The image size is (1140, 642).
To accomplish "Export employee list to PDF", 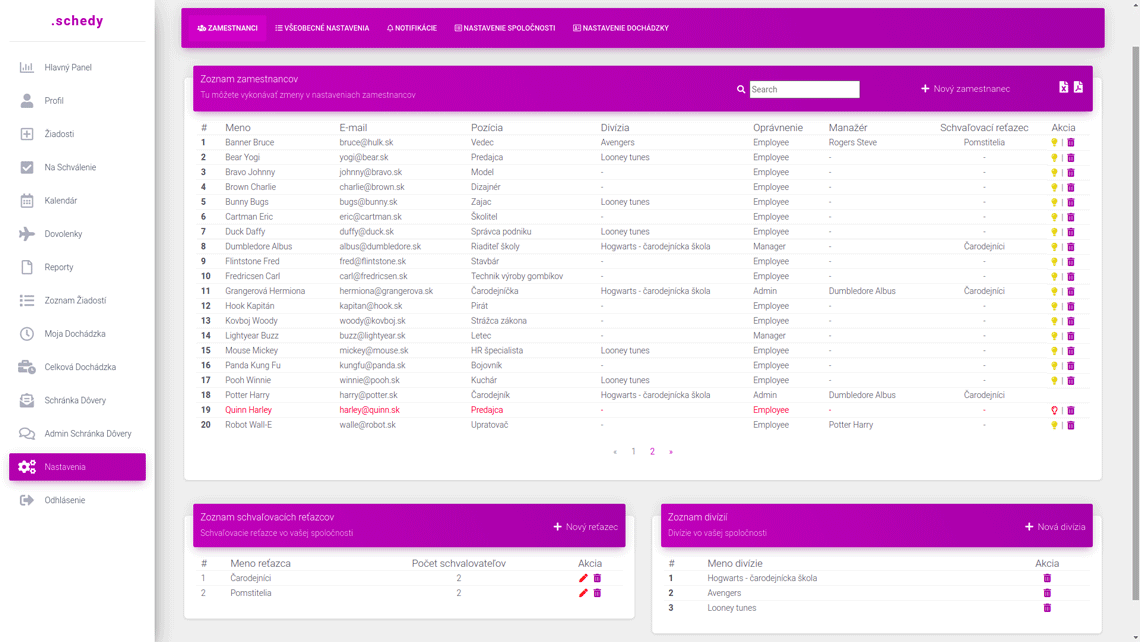I will click(1078, 87).
